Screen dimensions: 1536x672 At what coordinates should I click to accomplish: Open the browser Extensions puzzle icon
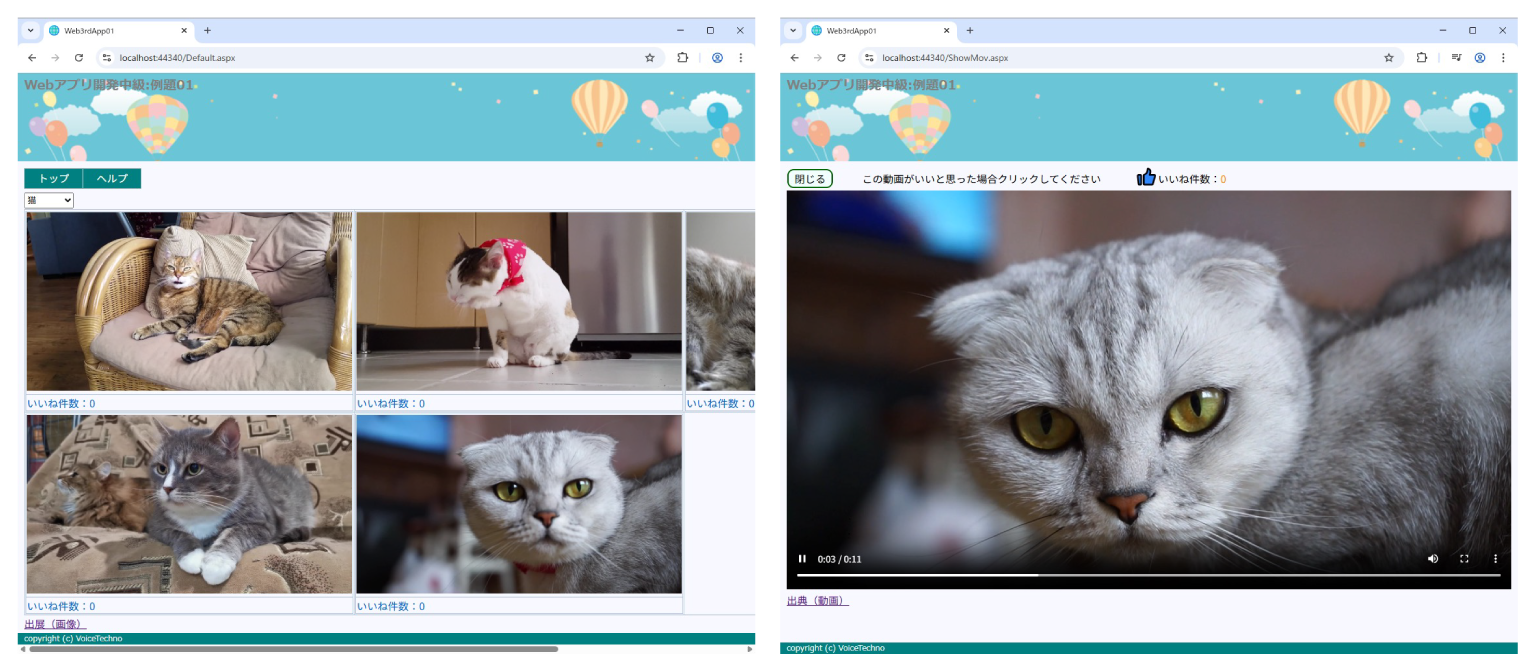tap(1422, 57)
